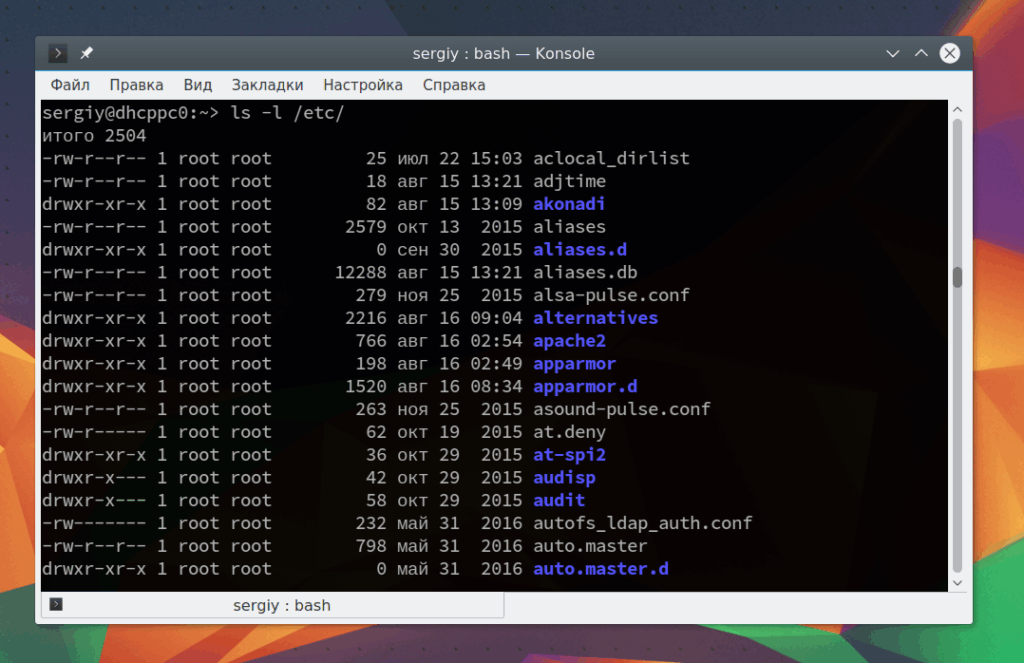
Task: Close the Konsole window
Action: point(950,53)
